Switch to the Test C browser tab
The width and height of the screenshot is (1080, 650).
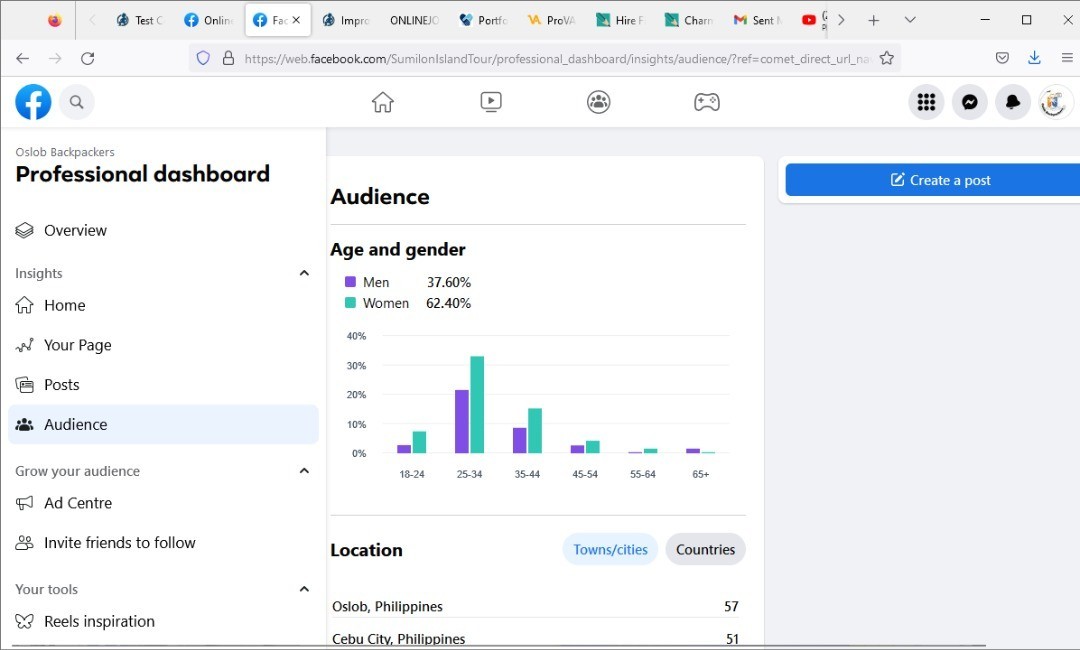[x=140, y=20]
